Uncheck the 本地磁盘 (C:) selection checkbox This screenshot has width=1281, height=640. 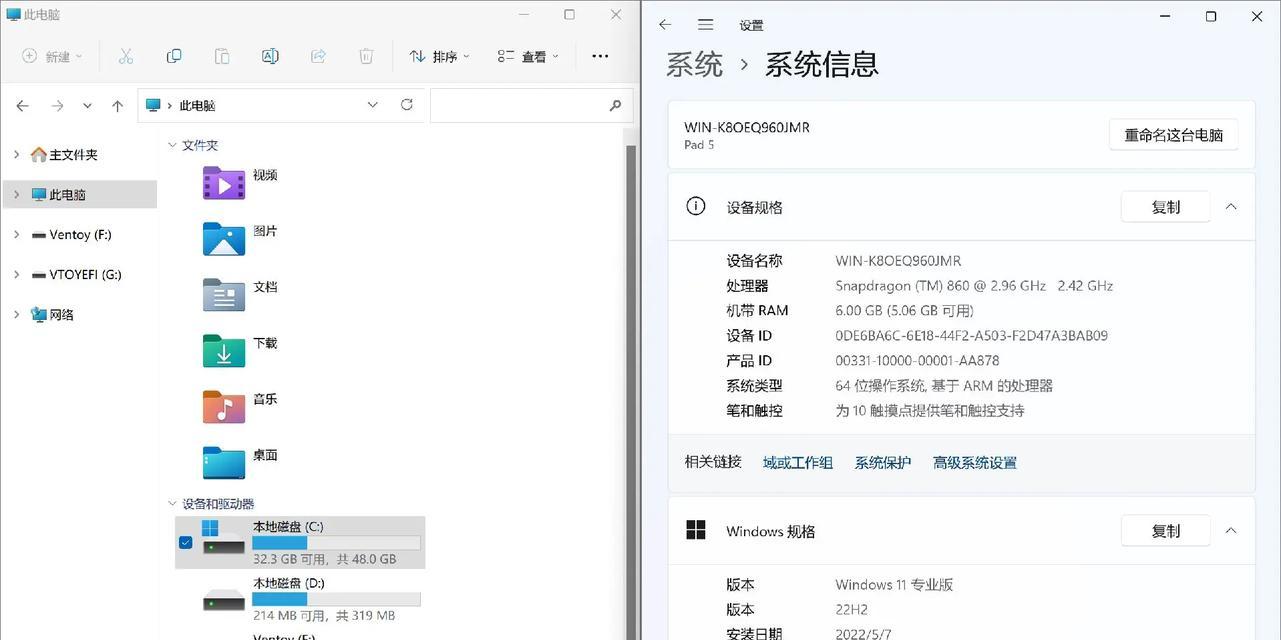click(185, 542)
